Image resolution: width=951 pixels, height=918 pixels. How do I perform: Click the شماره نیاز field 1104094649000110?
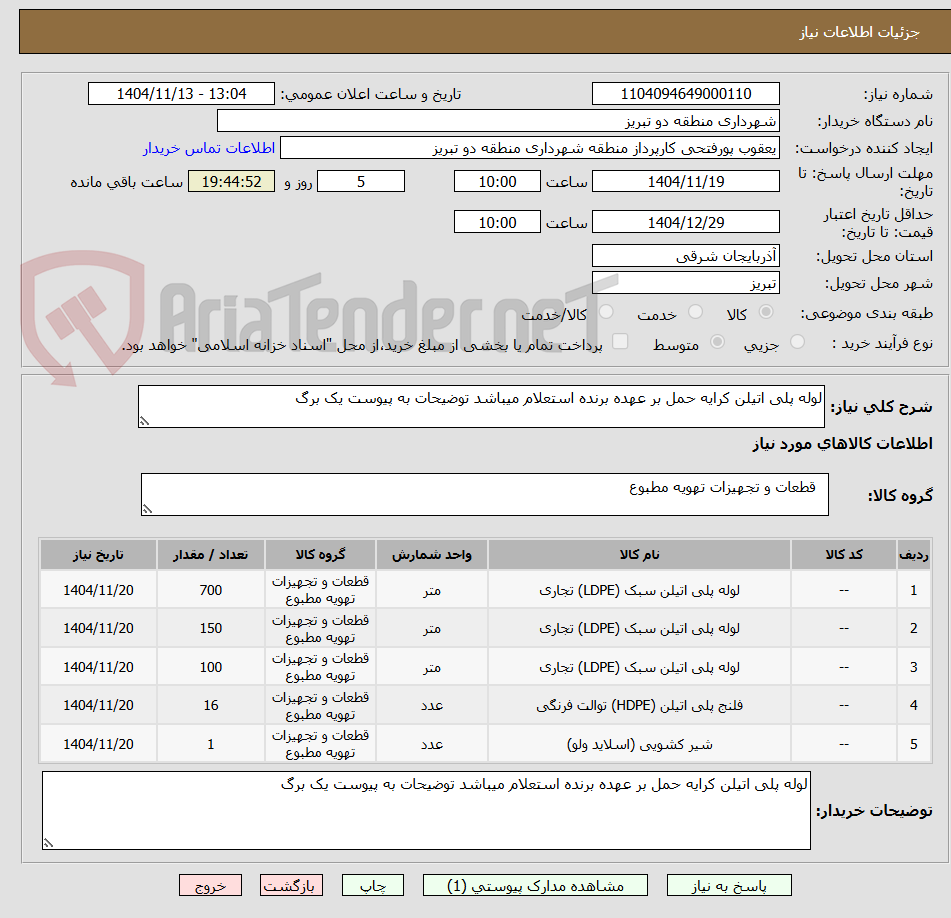tap(685, 94)
